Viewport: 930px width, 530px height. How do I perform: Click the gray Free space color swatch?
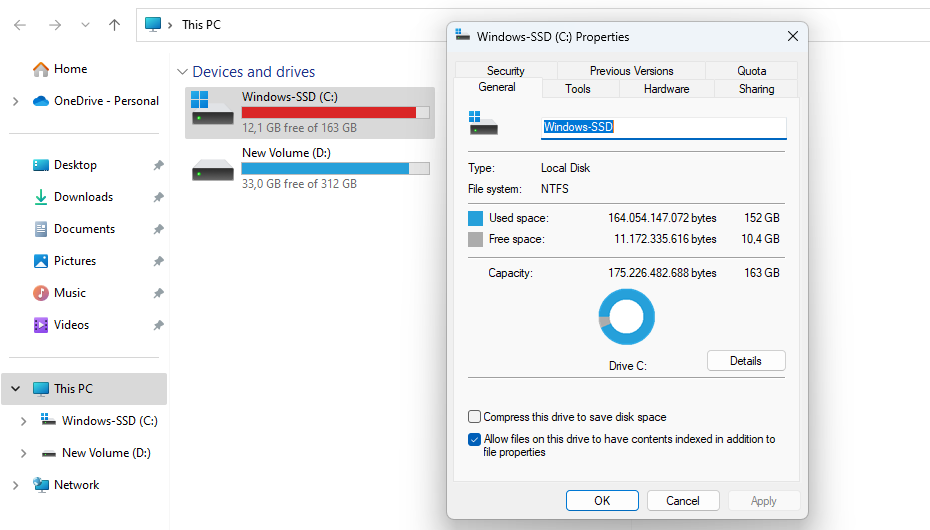click(x=476, y=240)
